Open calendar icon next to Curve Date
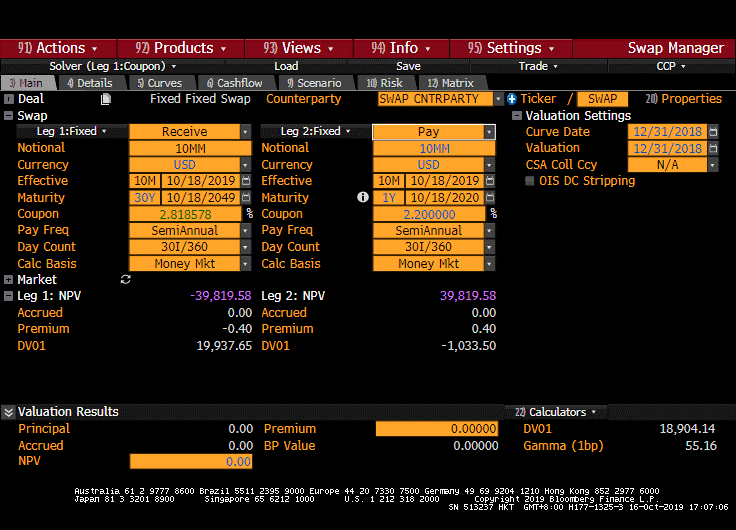The height and width of the screenshot is (530, 736). 713,131
